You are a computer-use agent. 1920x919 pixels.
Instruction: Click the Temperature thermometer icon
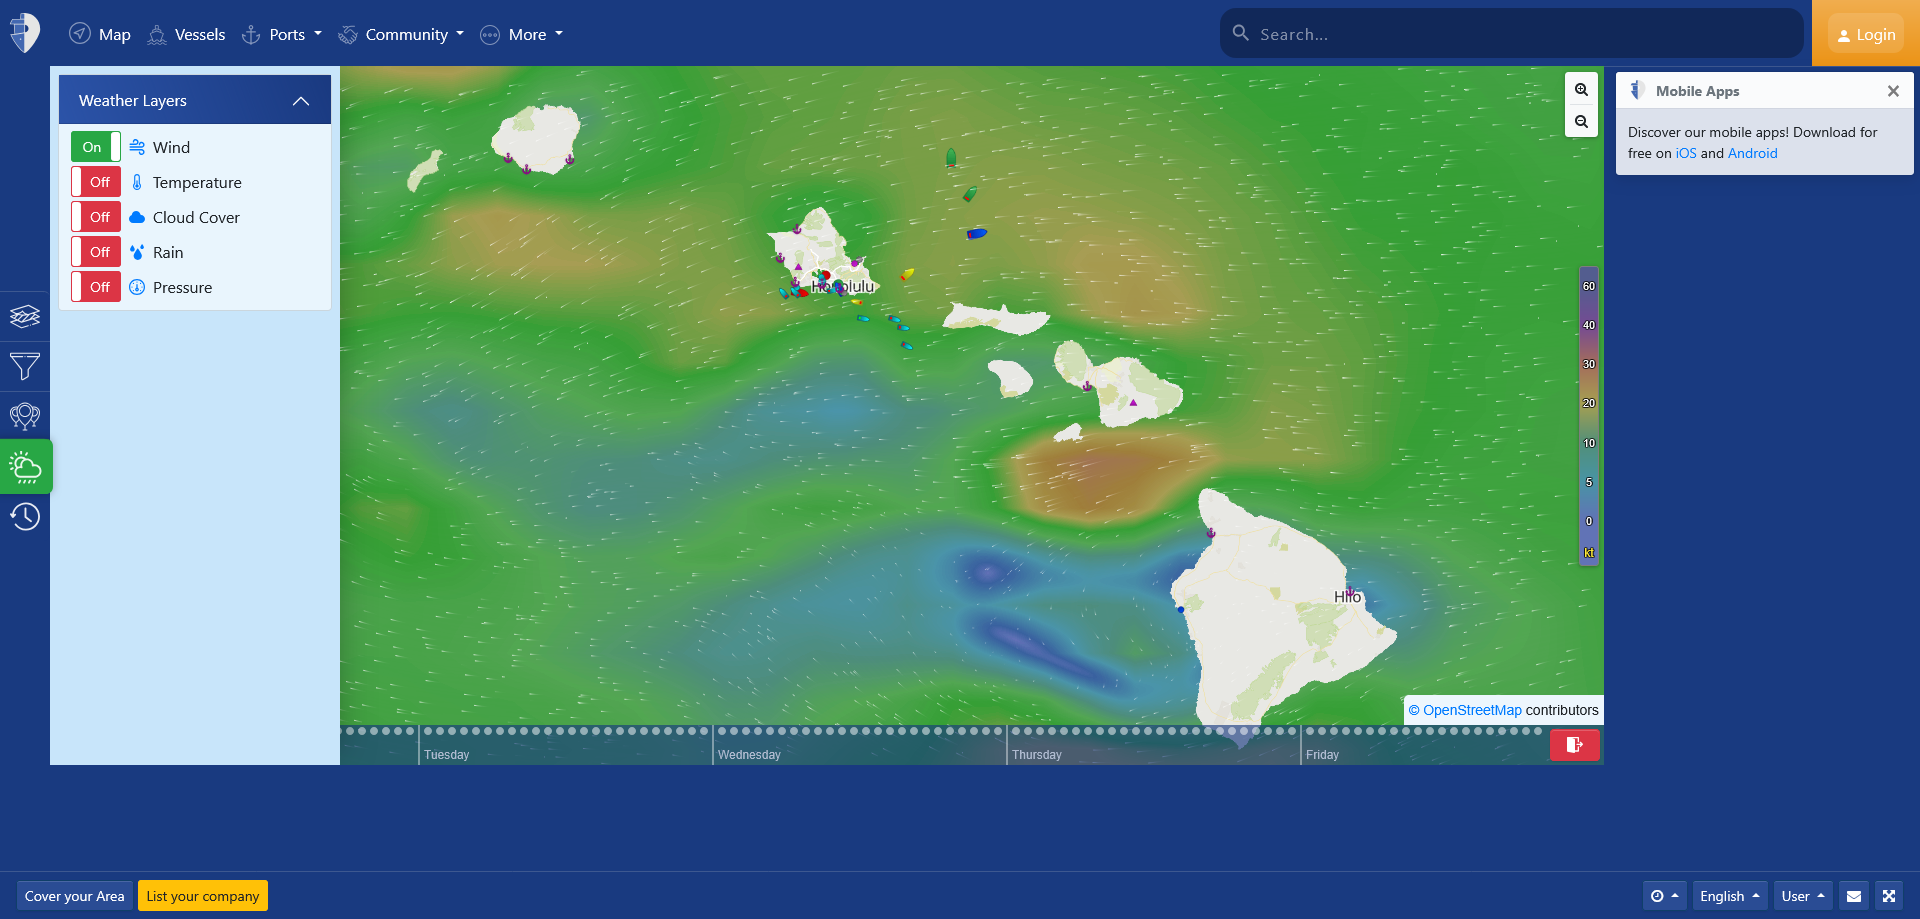coord(137,182)
